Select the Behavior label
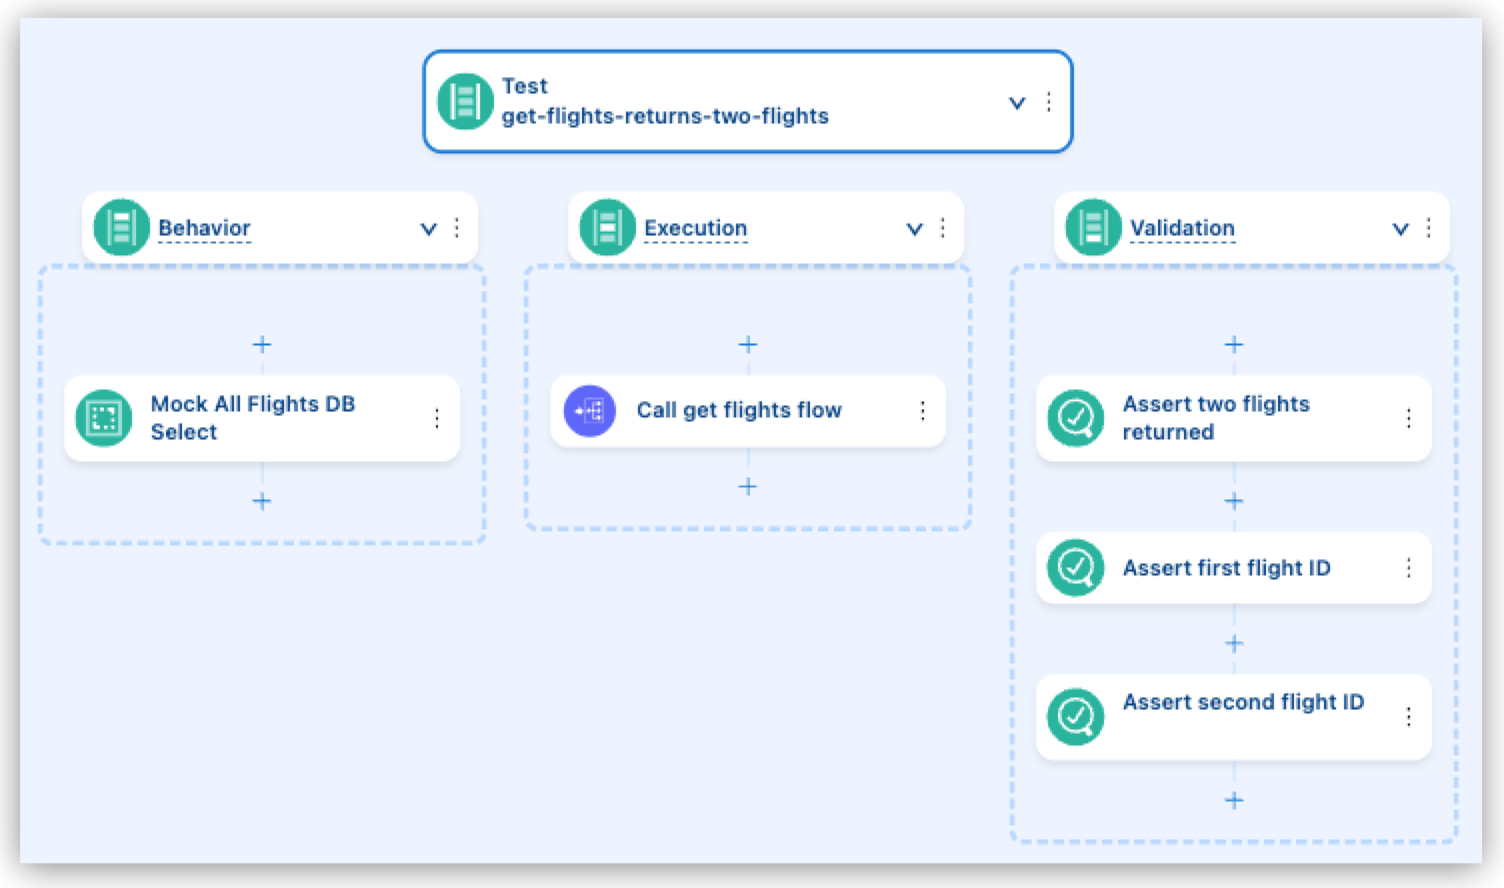 pyautogui.click(x=204, y=228)
